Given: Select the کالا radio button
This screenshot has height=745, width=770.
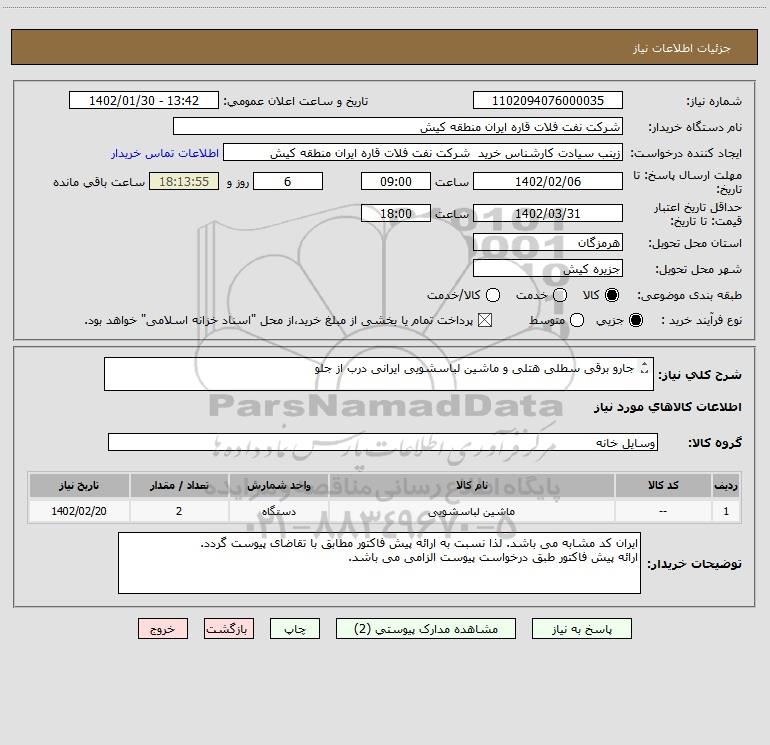Looking at the screenshot, I should [x=612, y=295].
